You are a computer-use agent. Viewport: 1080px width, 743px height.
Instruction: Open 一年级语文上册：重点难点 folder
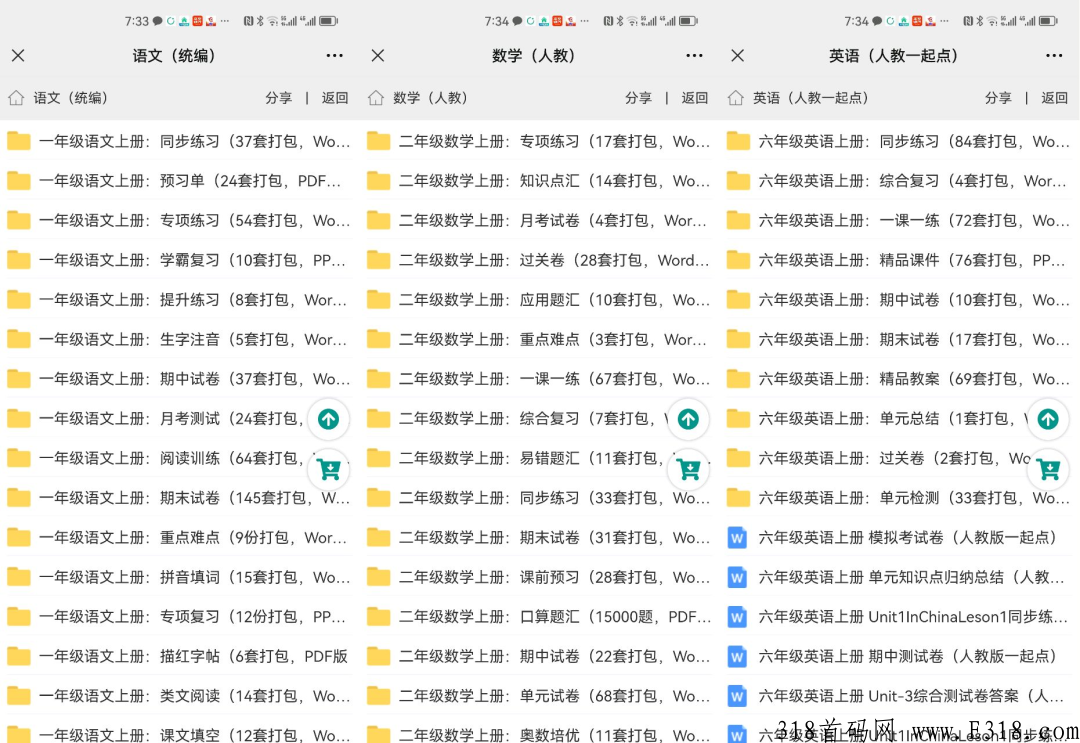[180, 537]
